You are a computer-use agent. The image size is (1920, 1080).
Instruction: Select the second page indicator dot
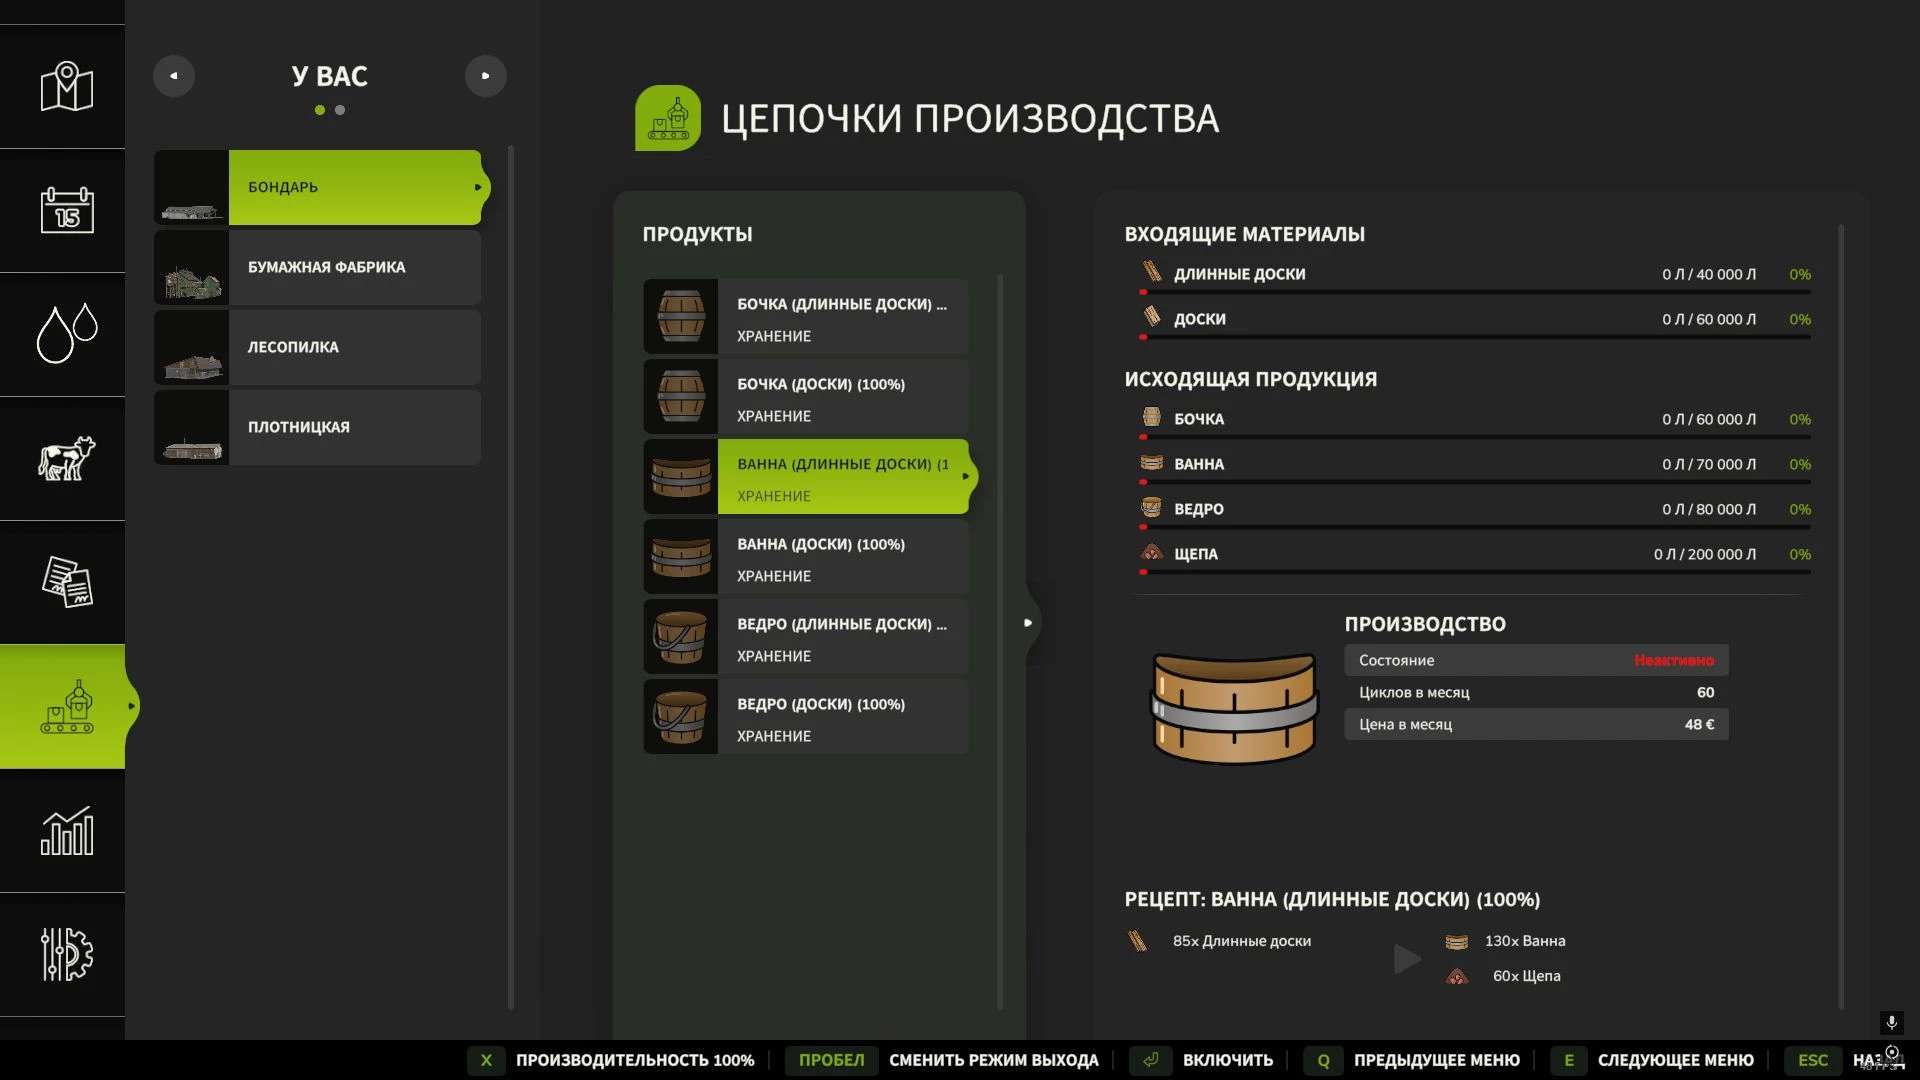[340, 110]
